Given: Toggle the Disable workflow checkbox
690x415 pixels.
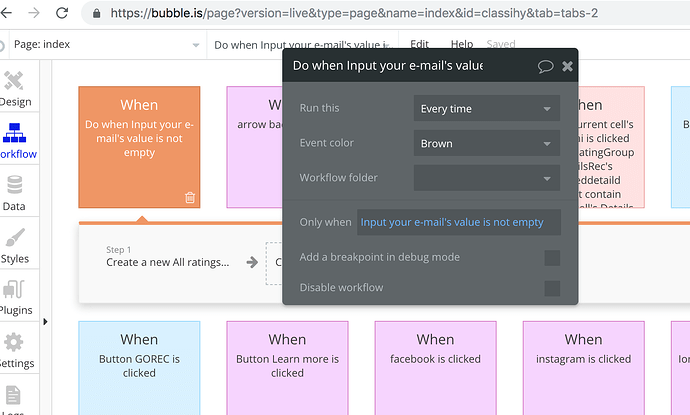Looking at the screenshot, I should pyautogui.click(x=552, y=289).
